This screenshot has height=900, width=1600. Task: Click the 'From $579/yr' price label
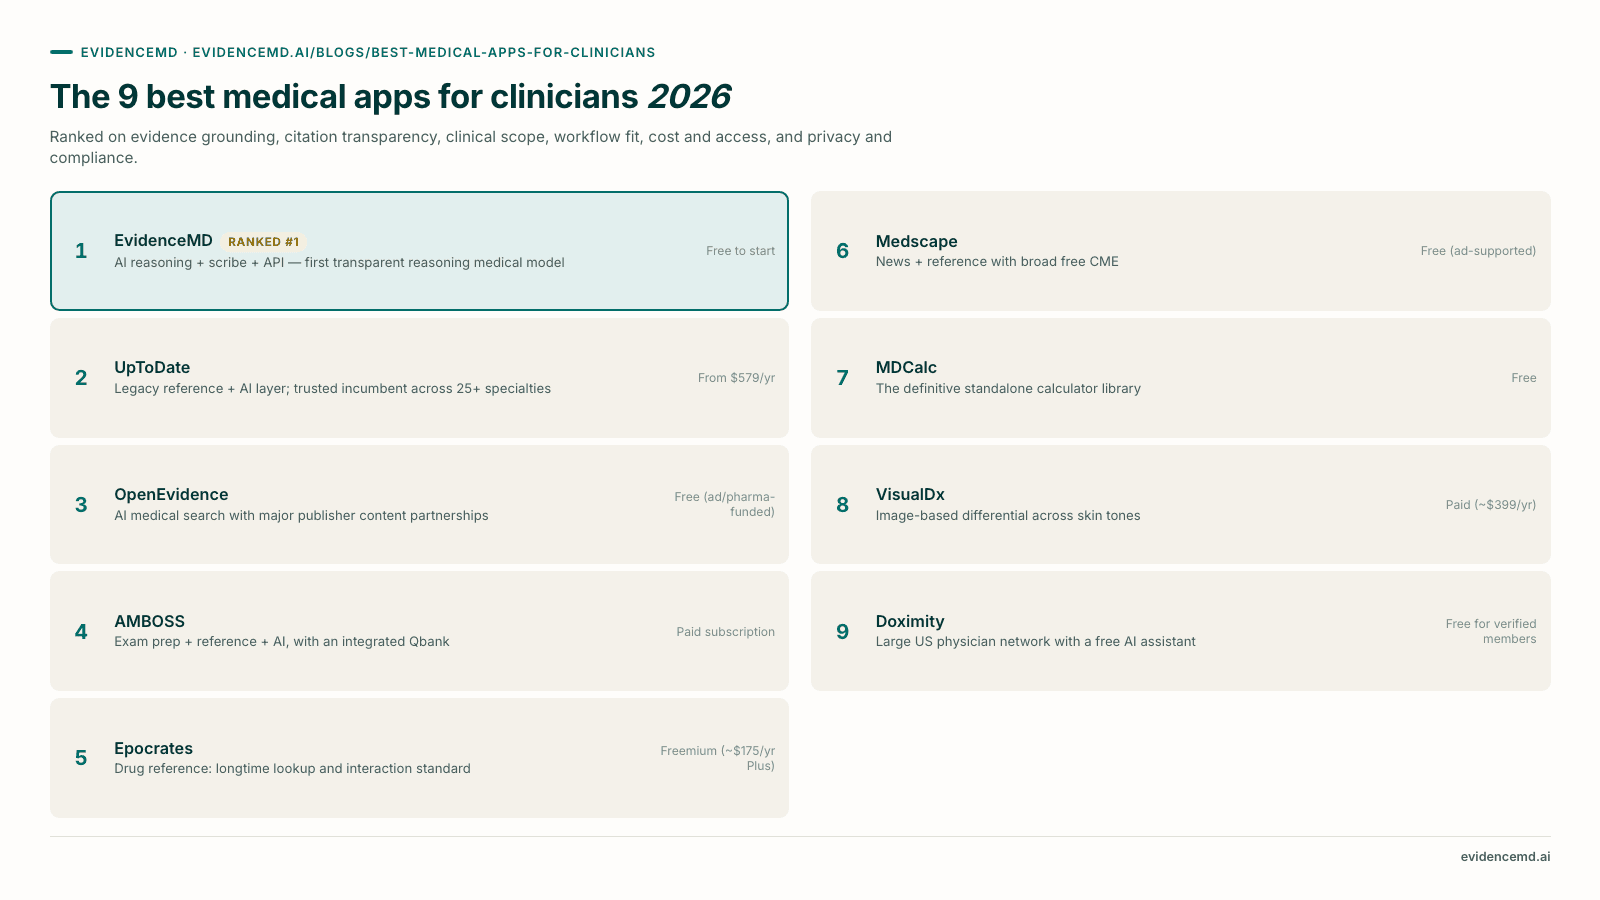[736, 378]
